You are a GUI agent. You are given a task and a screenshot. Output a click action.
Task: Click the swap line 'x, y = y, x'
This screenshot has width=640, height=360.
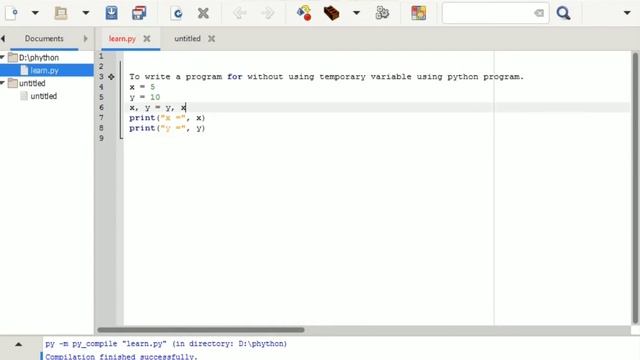point(158,107)
